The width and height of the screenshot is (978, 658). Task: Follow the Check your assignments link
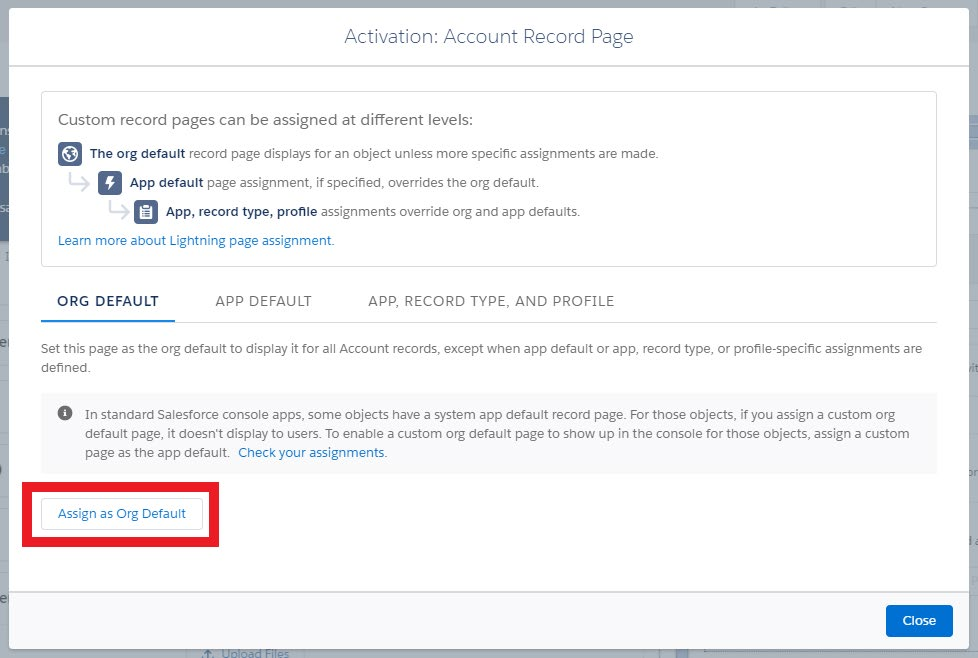pyautogui.click(x=312, y=453)
